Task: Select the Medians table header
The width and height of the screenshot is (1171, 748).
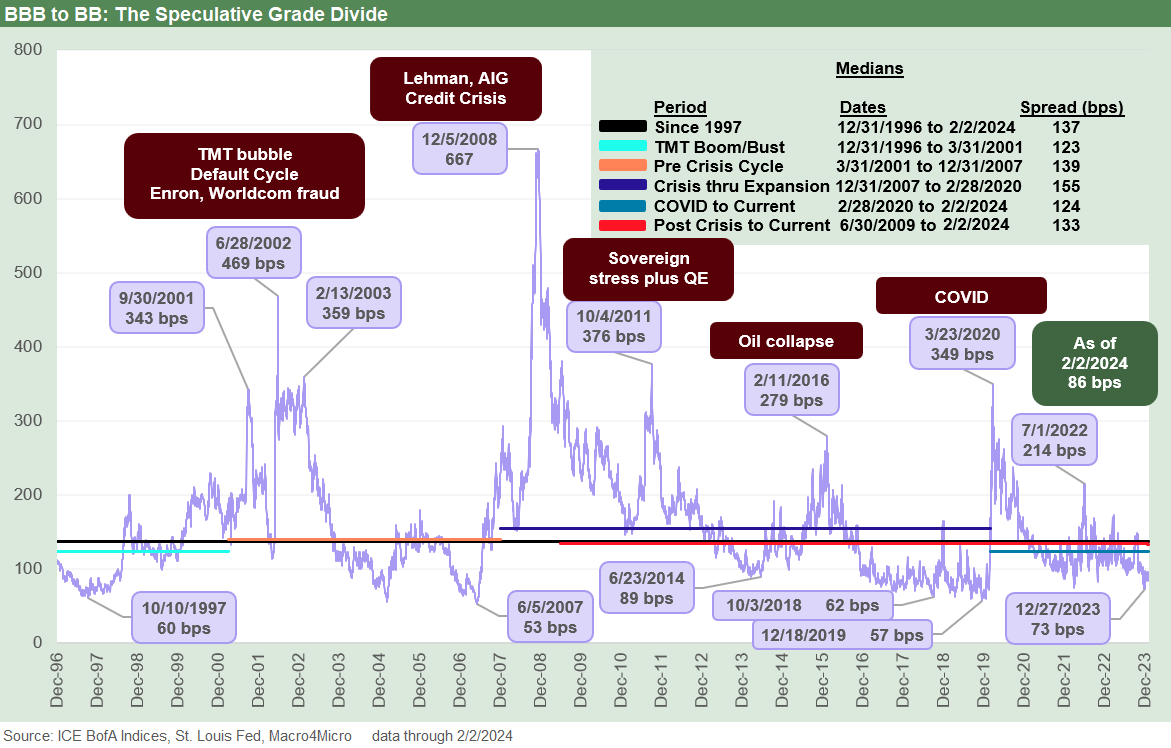Action: click(x=869, y=68)
